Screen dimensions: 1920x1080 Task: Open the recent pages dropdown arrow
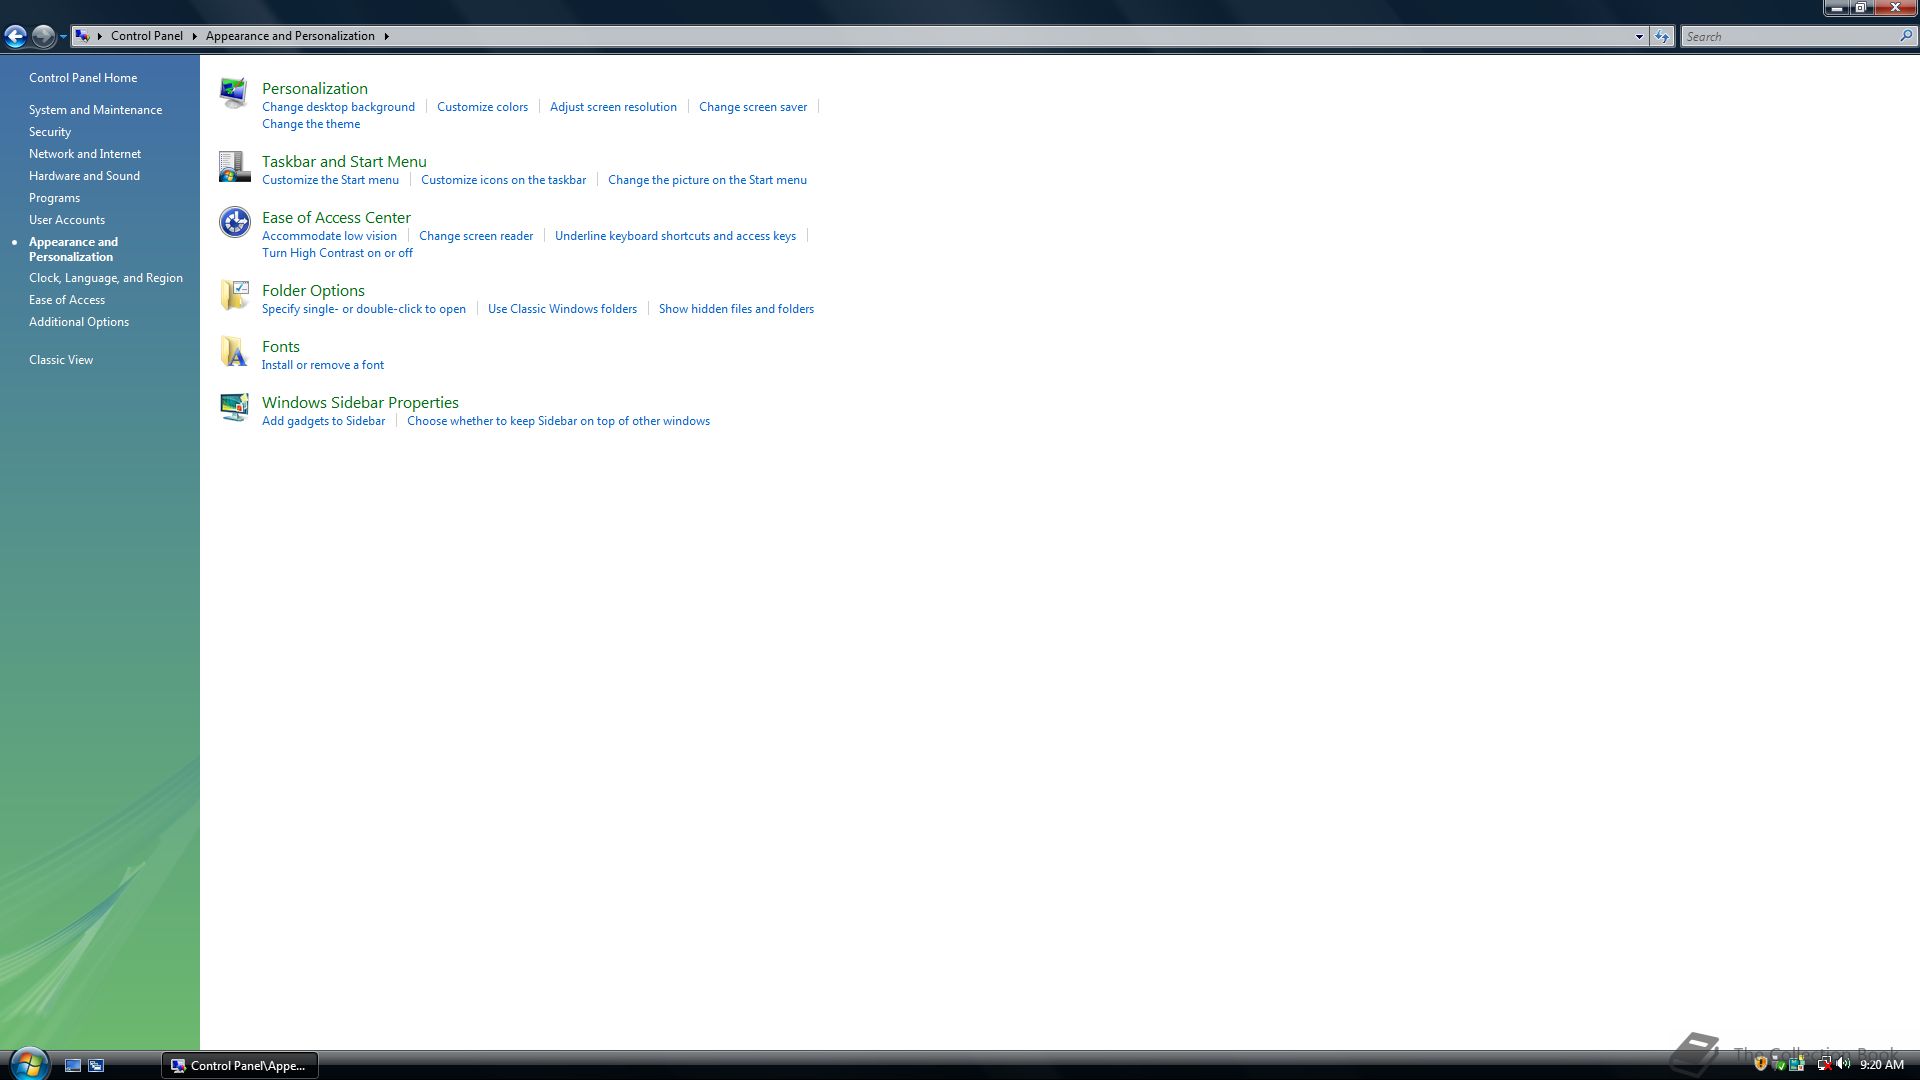[63, 37]
